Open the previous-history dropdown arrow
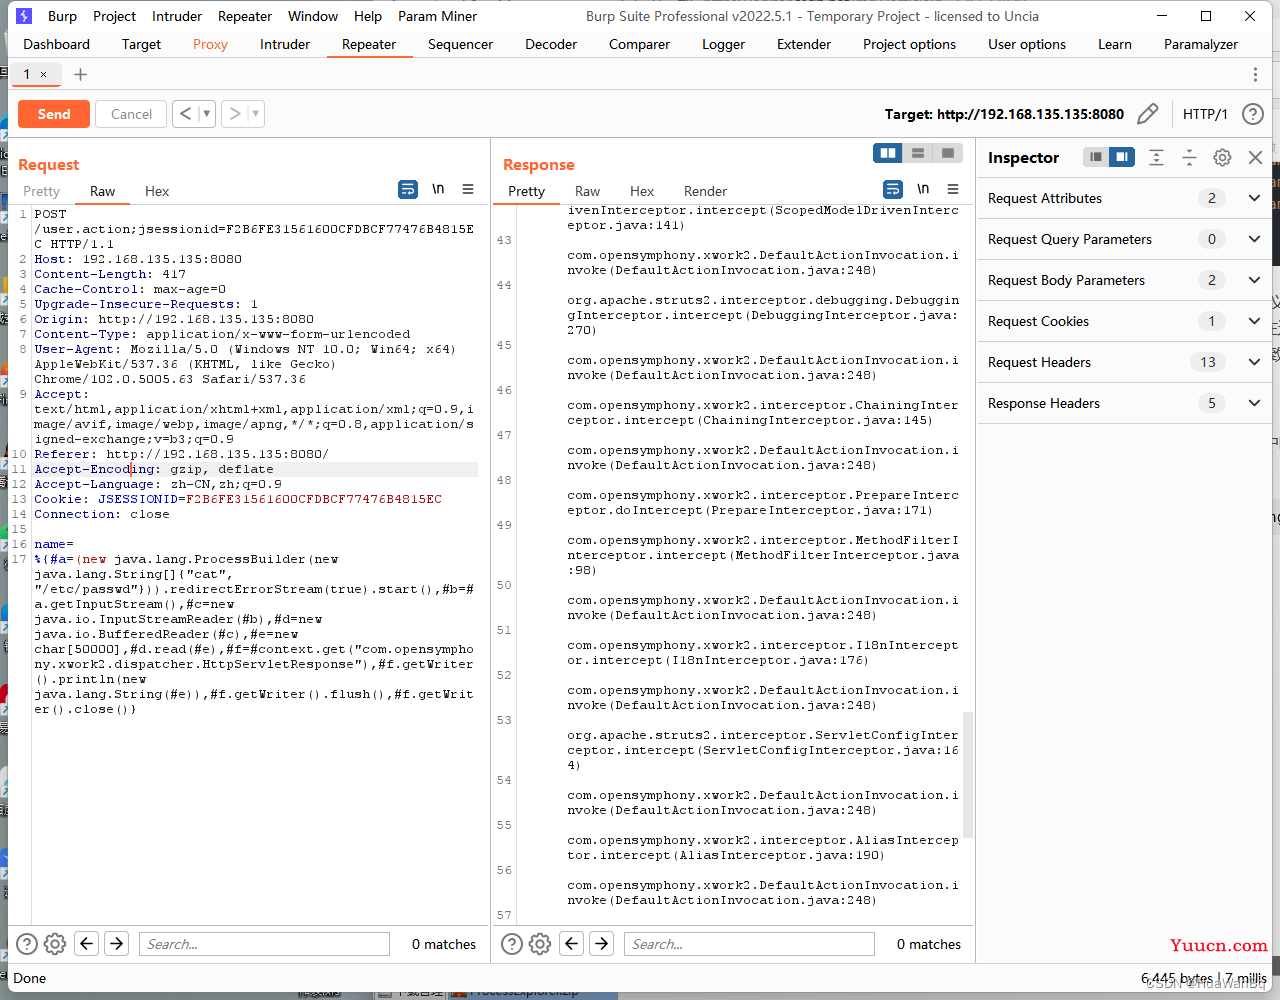 coord(207,114)
